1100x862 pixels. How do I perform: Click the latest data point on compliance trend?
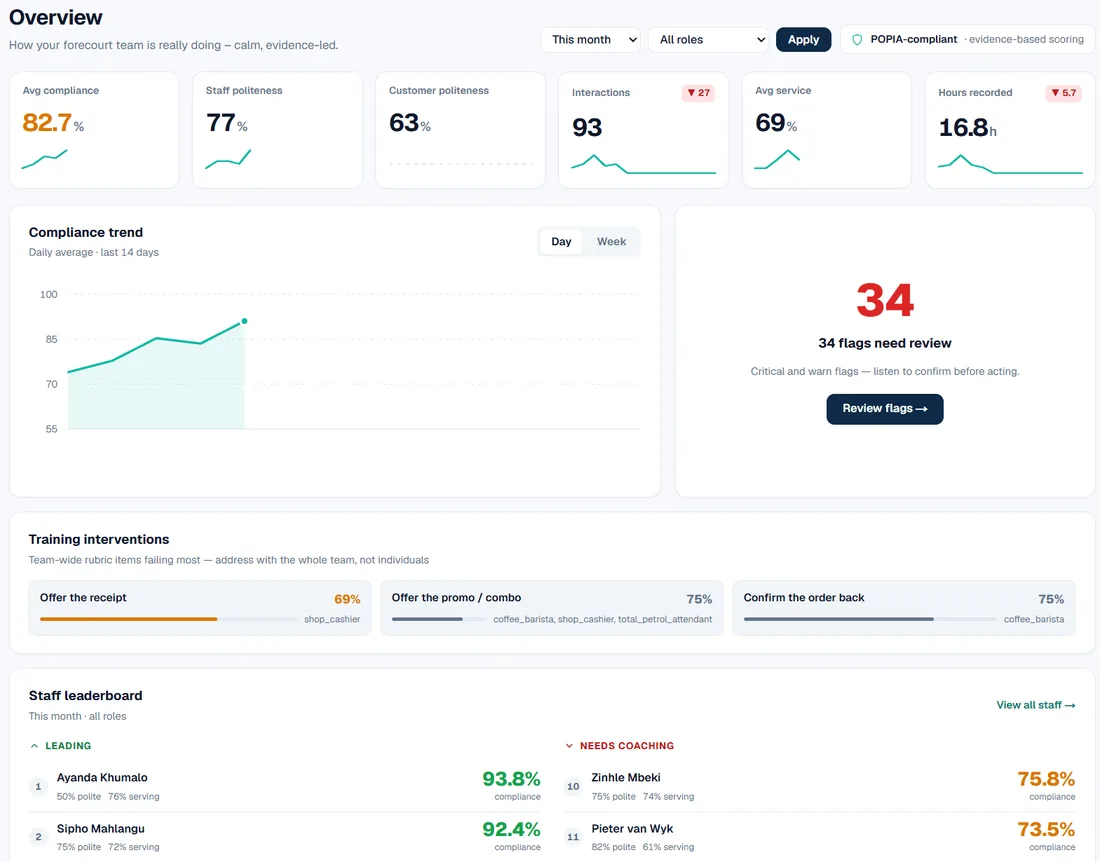[244, 321]
